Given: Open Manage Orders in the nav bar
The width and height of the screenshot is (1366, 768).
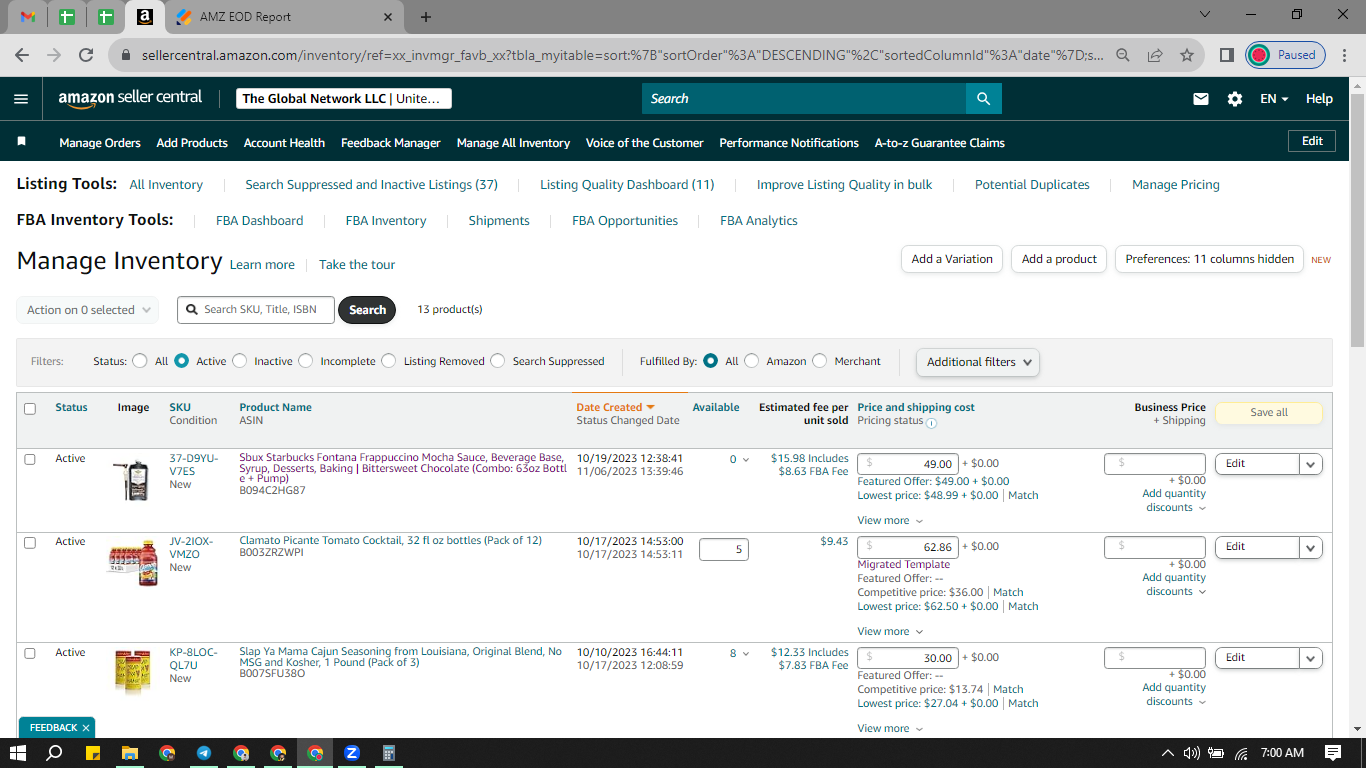Looking at the screenshot, I should pyautogui.click(x=100, y=143).
